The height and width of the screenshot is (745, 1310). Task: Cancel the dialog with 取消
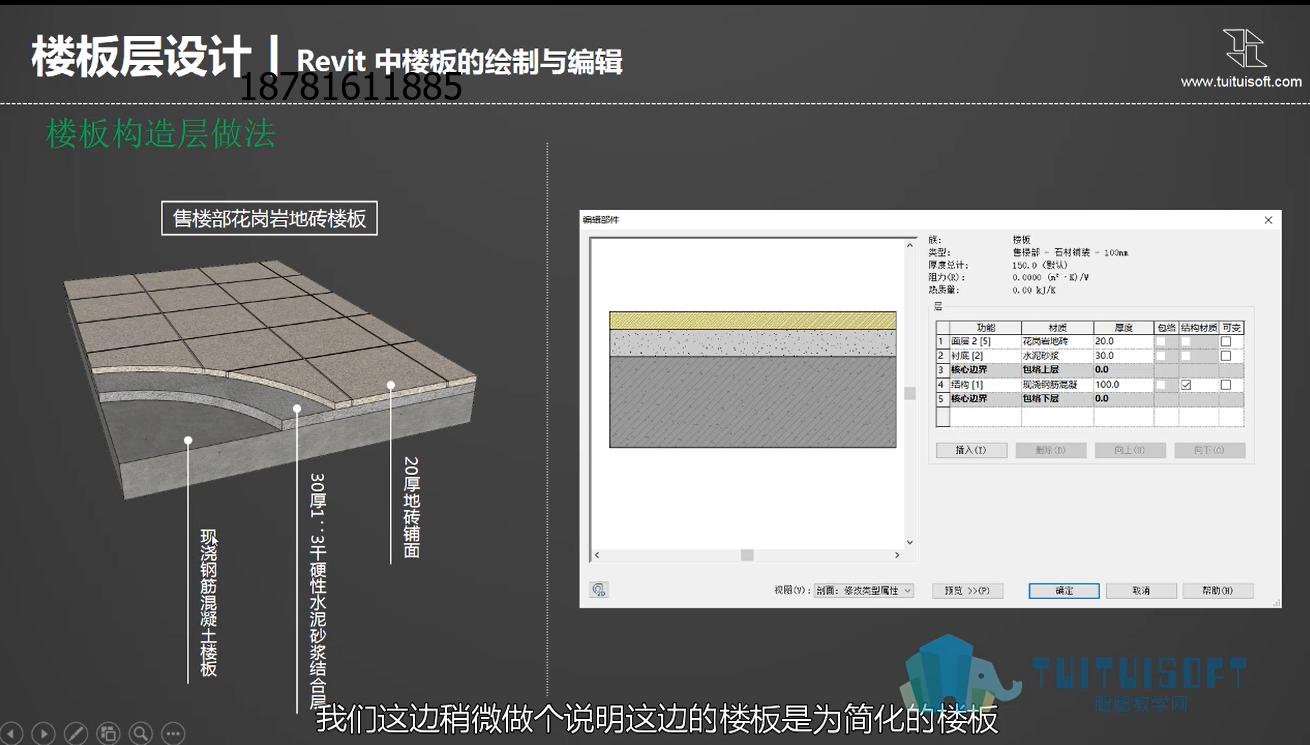point(1141,591)
